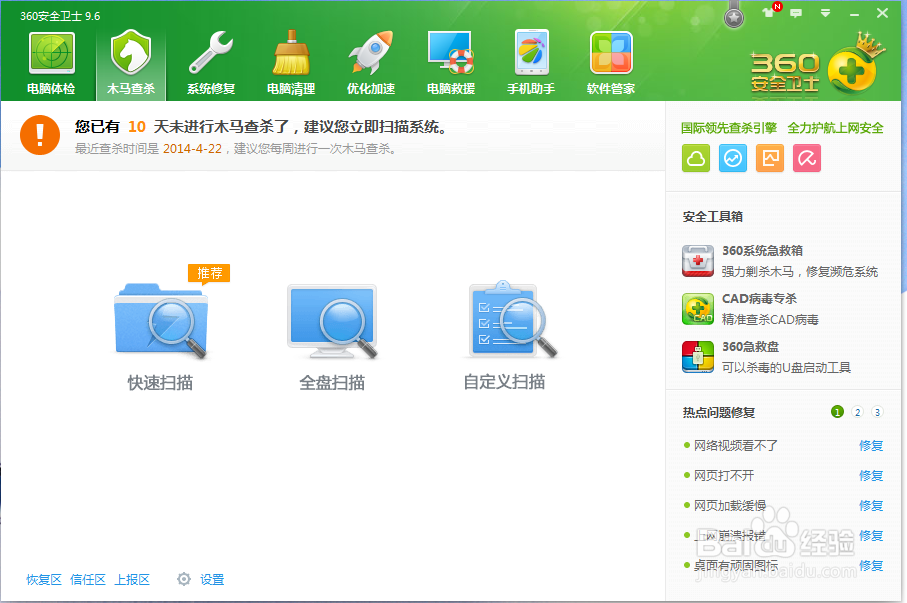Viewport: 907px width, 603px height.
Task: Click the 热点问题修复 heading
Action: (x=719, y=412)
